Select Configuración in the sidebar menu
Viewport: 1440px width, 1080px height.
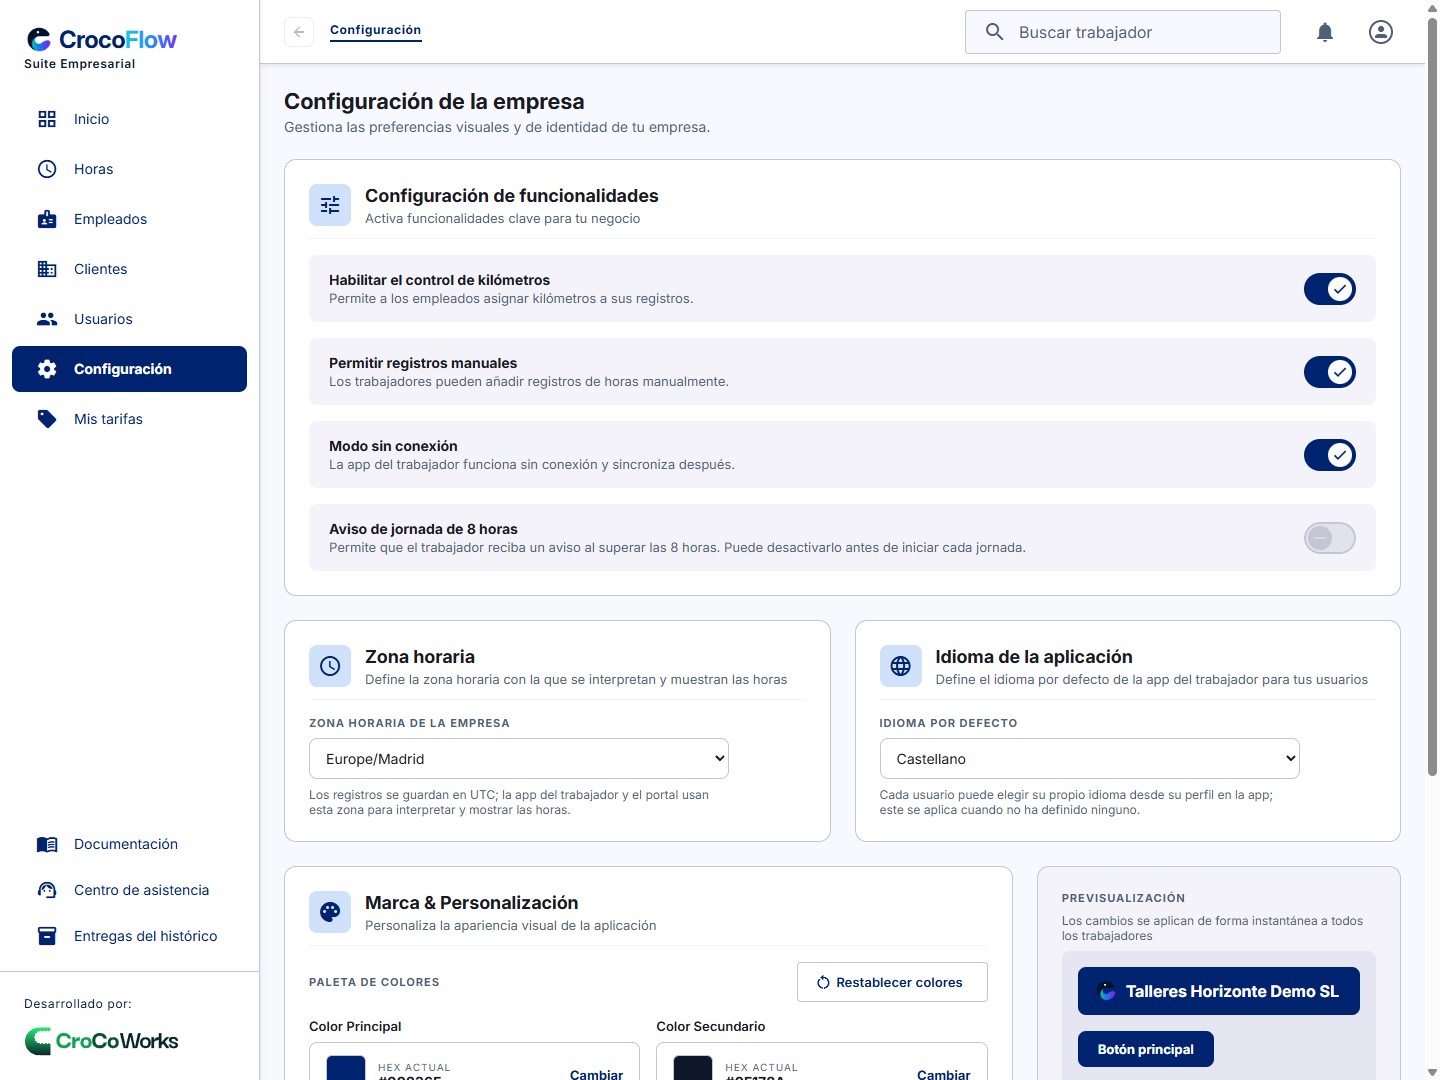click(129, 369)
